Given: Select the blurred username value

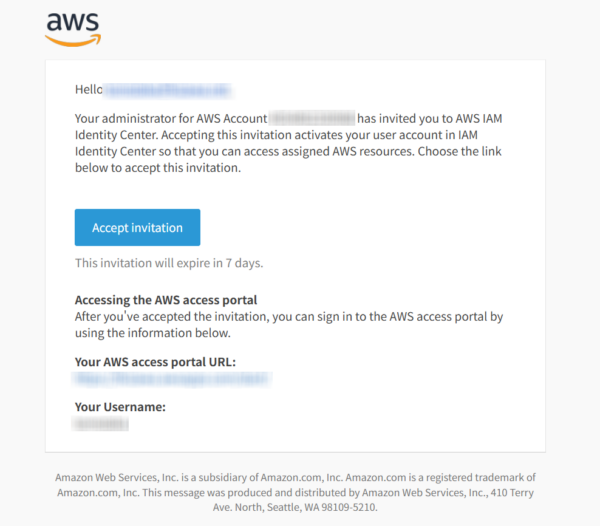Looking at the screenshot, I should (x=100, y=423).
